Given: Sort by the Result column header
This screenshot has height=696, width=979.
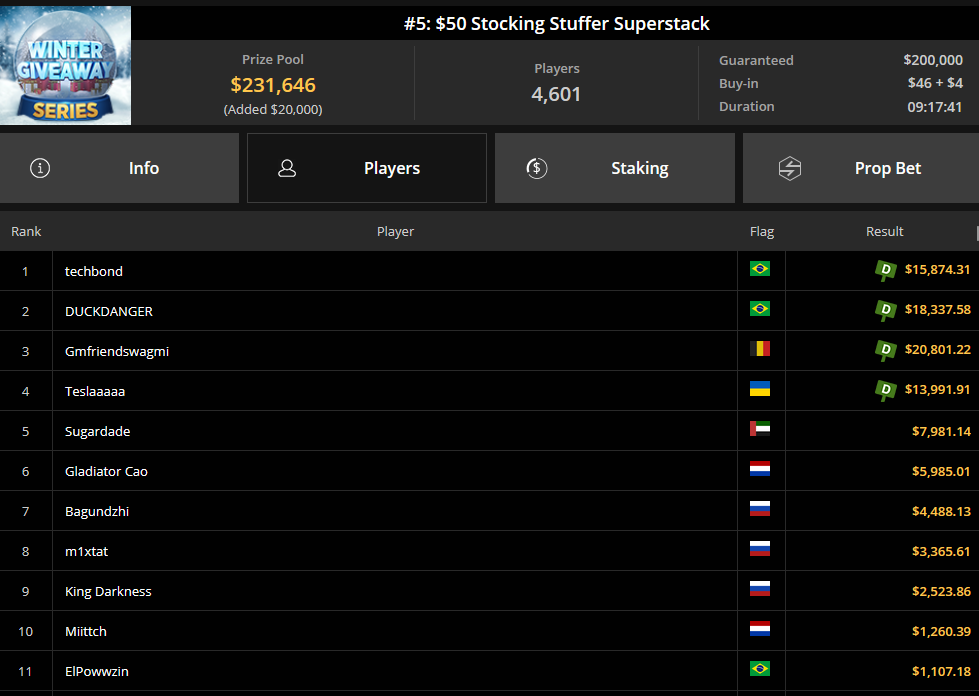Looking at the screenshot, I should pyautogui.click(x=885, y=232).
